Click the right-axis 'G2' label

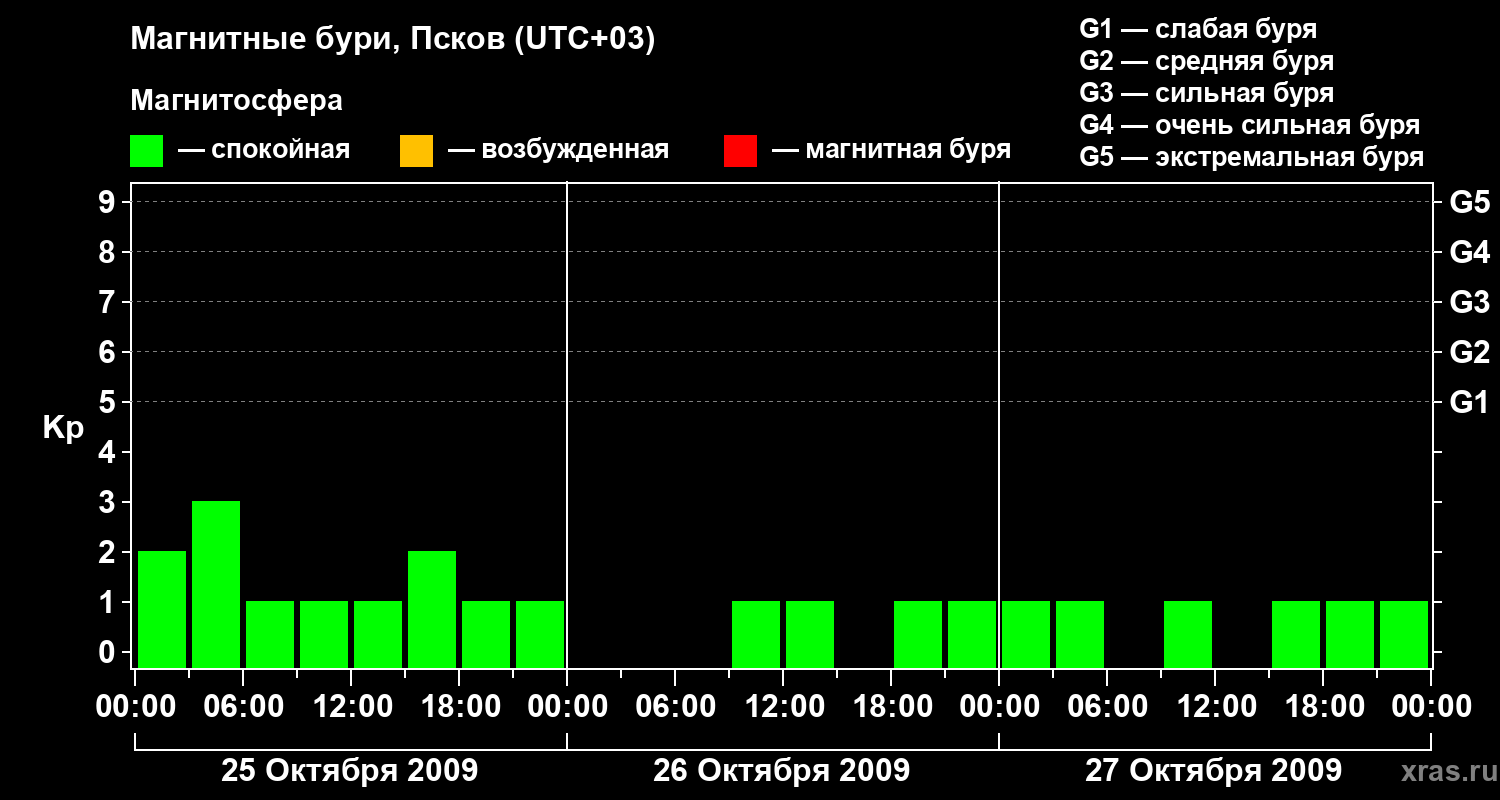1469,352
